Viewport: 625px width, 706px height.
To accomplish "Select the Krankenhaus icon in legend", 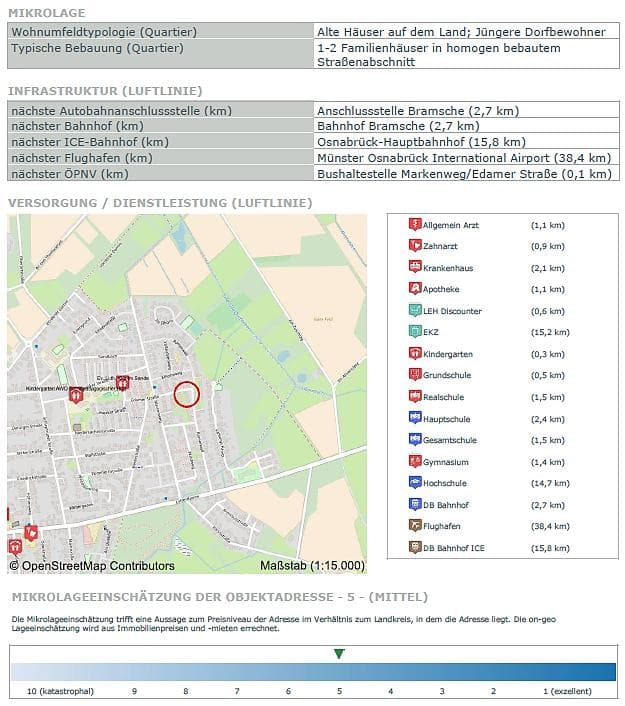I will coord(415,268).
